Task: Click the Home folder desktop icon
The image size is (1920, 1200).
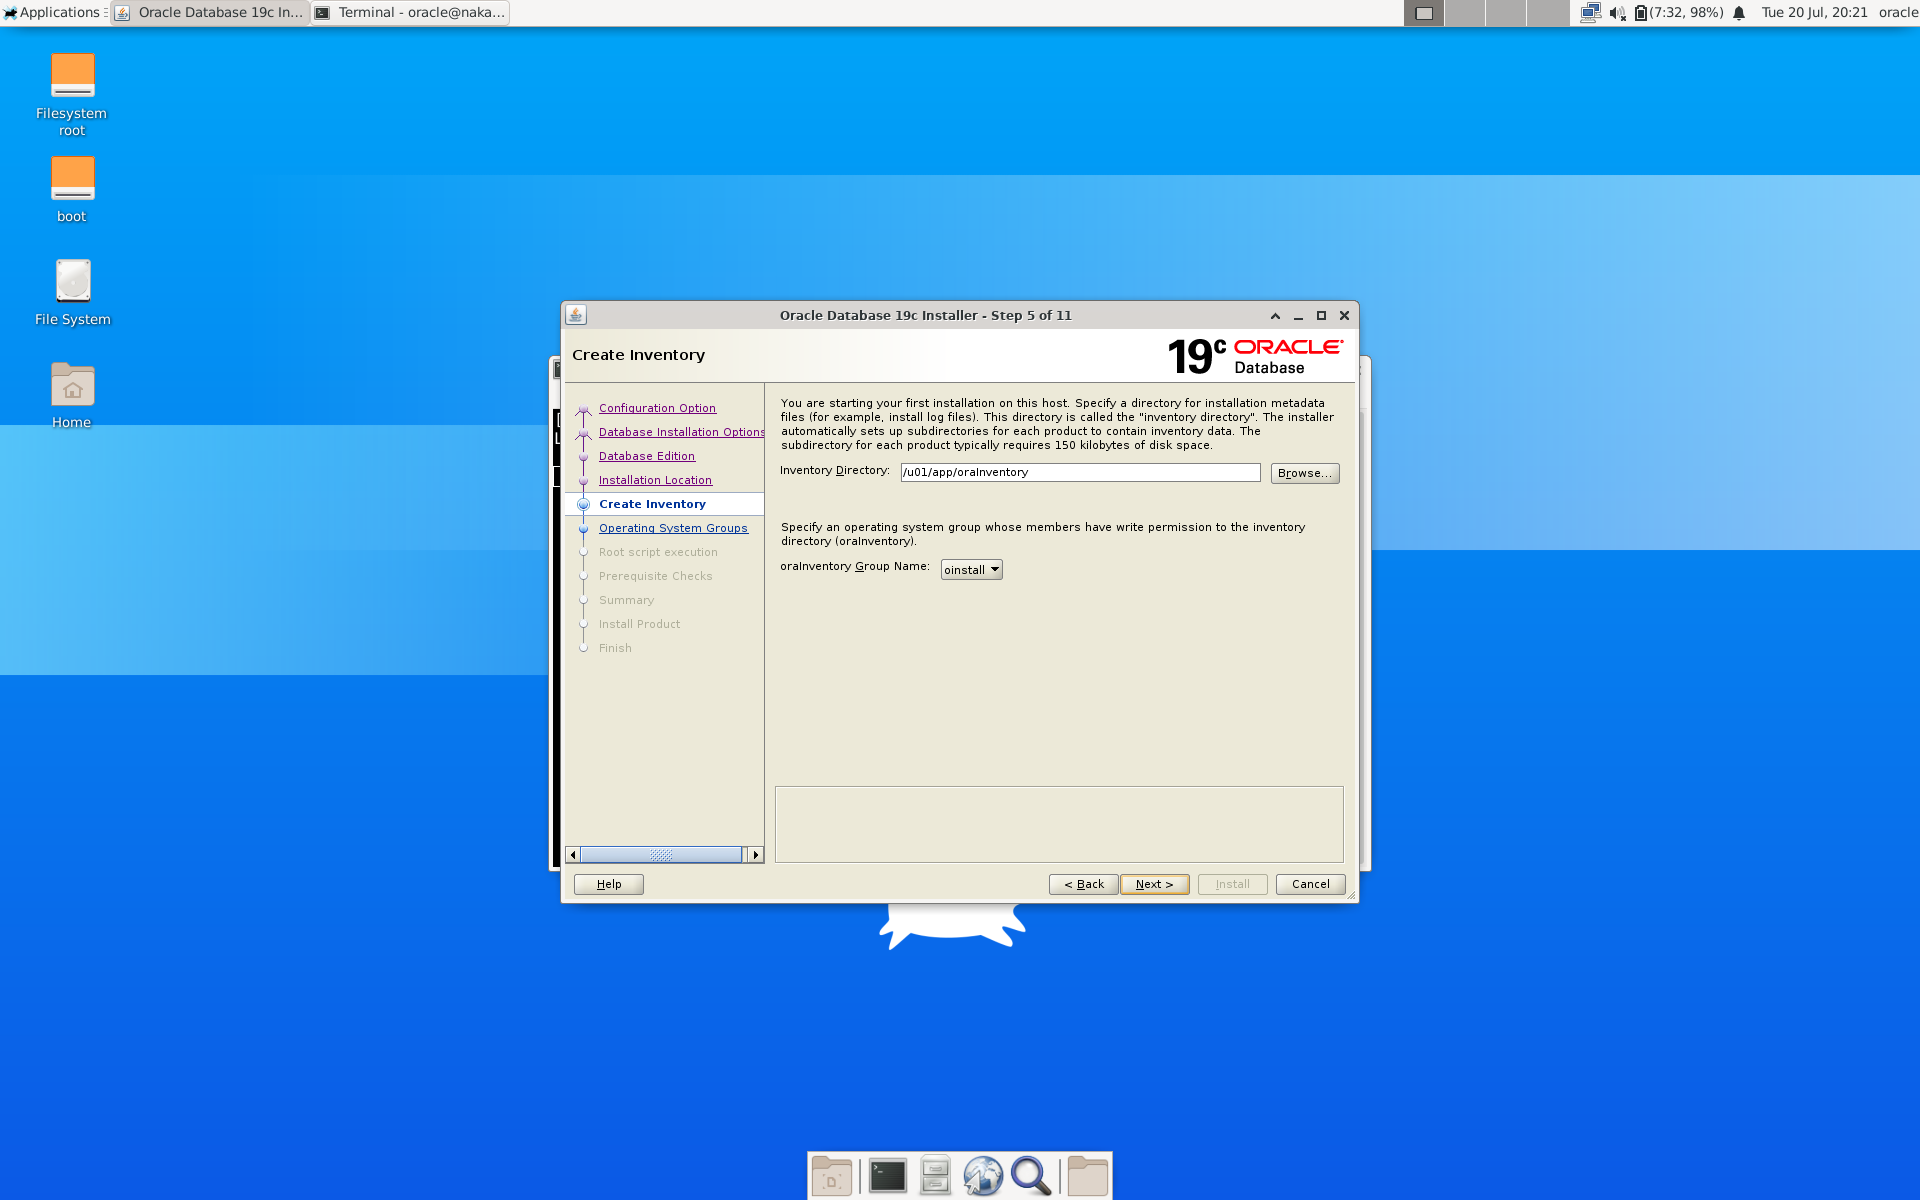Action: [x=72, y=384]
